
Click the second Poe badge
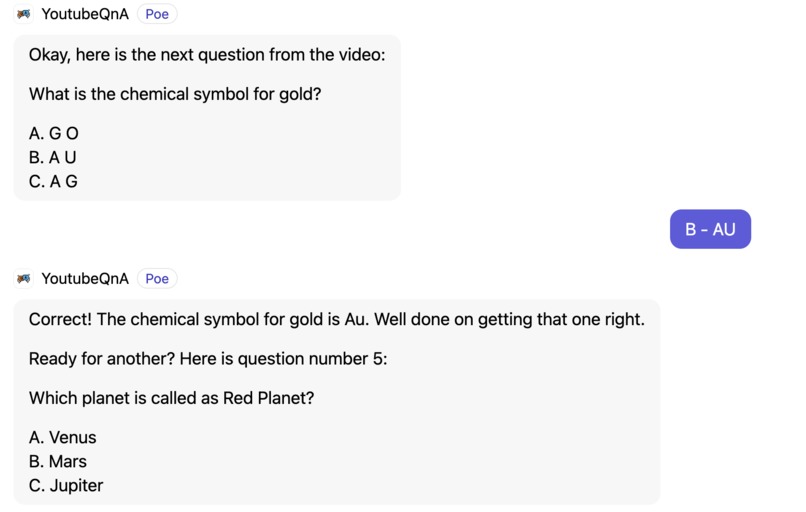(x=157, y=278)
